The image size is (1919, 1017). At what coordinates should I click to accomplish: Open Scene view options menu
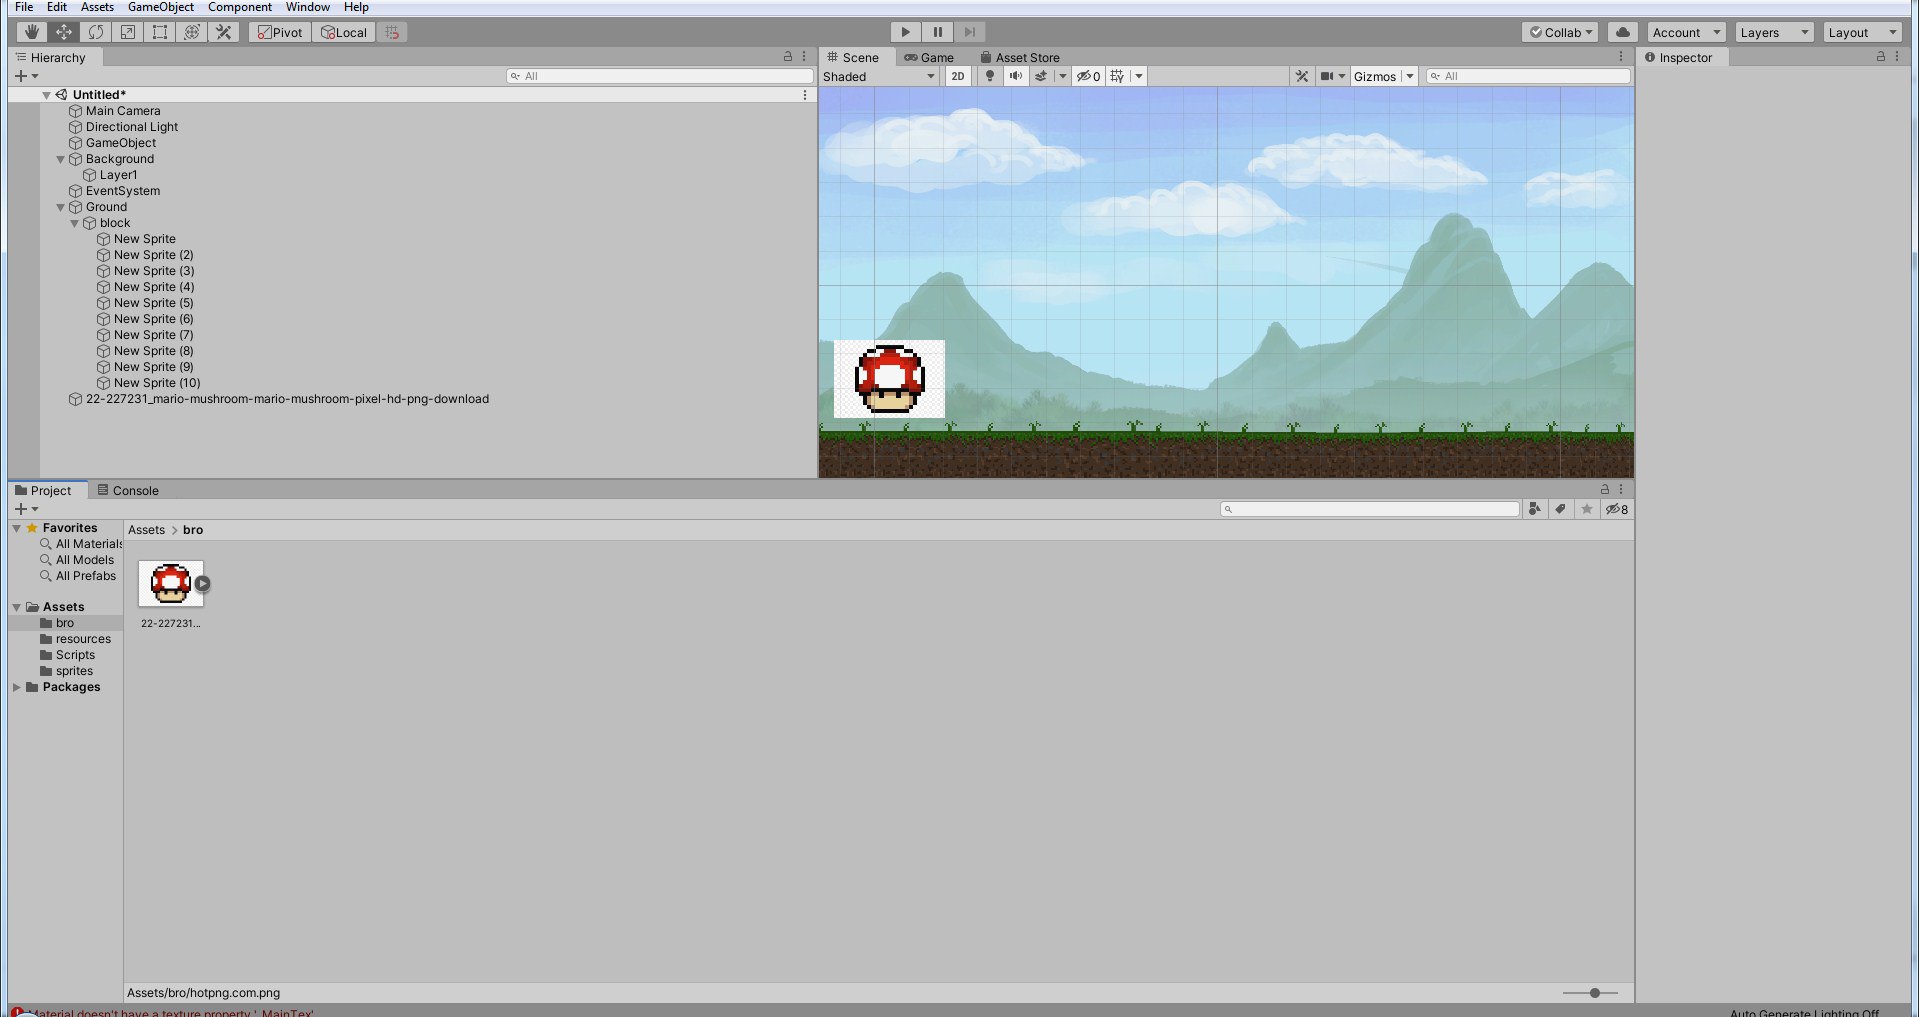[1621, 57]
